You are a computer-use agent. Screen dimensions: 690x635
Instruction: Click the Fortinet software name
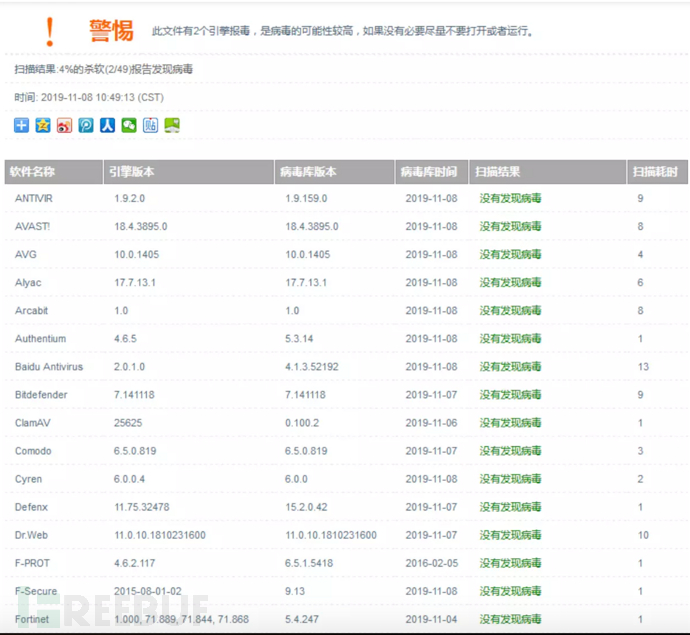[x=32, y=620]
